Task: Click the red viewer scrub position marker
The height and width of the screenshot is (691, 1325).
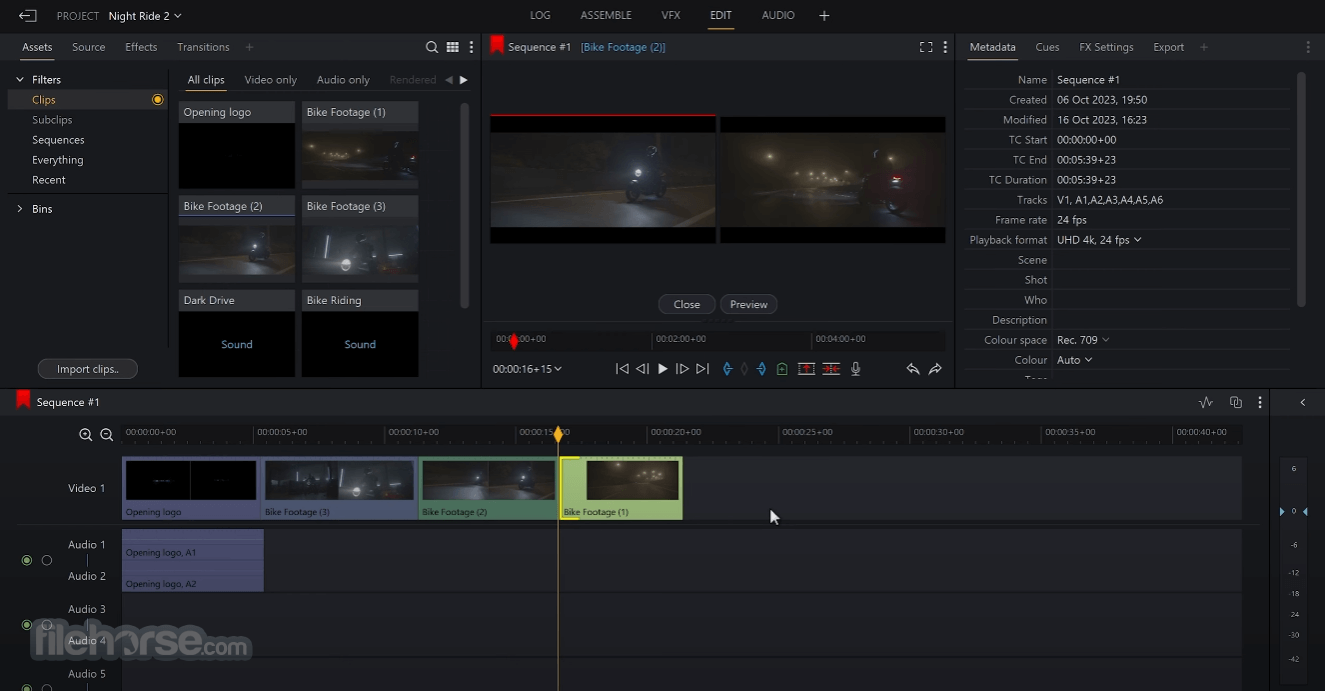Action: coord(514,341)
